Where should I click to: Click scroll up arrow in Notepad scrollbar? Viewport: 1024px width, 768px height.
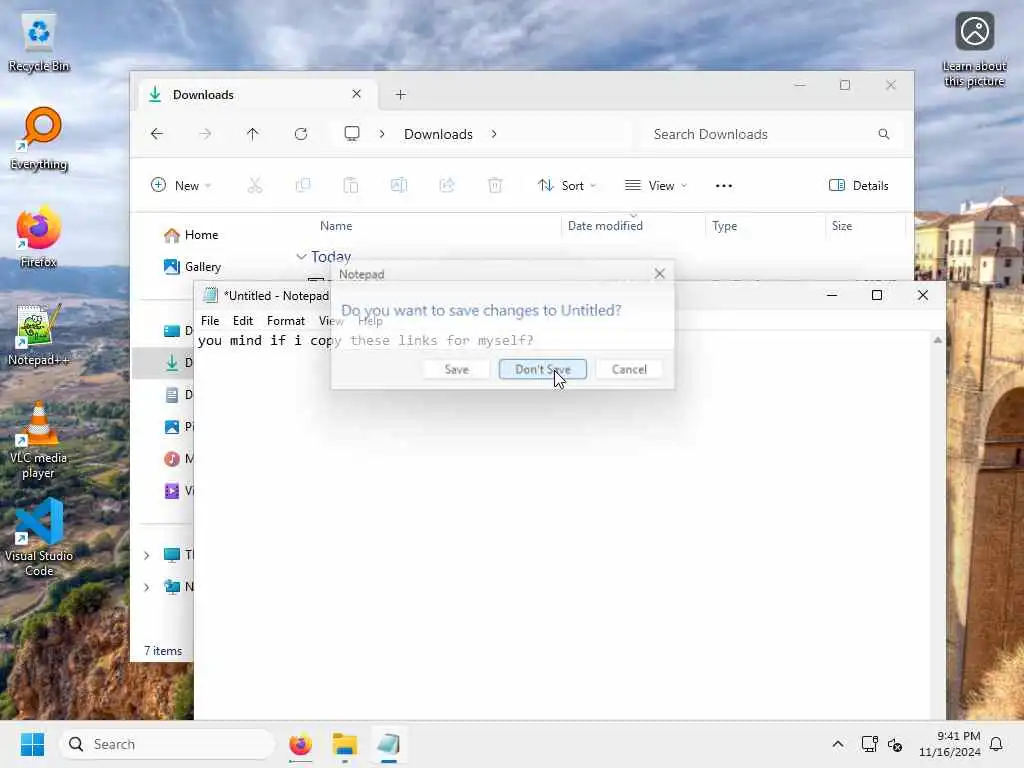938,340
